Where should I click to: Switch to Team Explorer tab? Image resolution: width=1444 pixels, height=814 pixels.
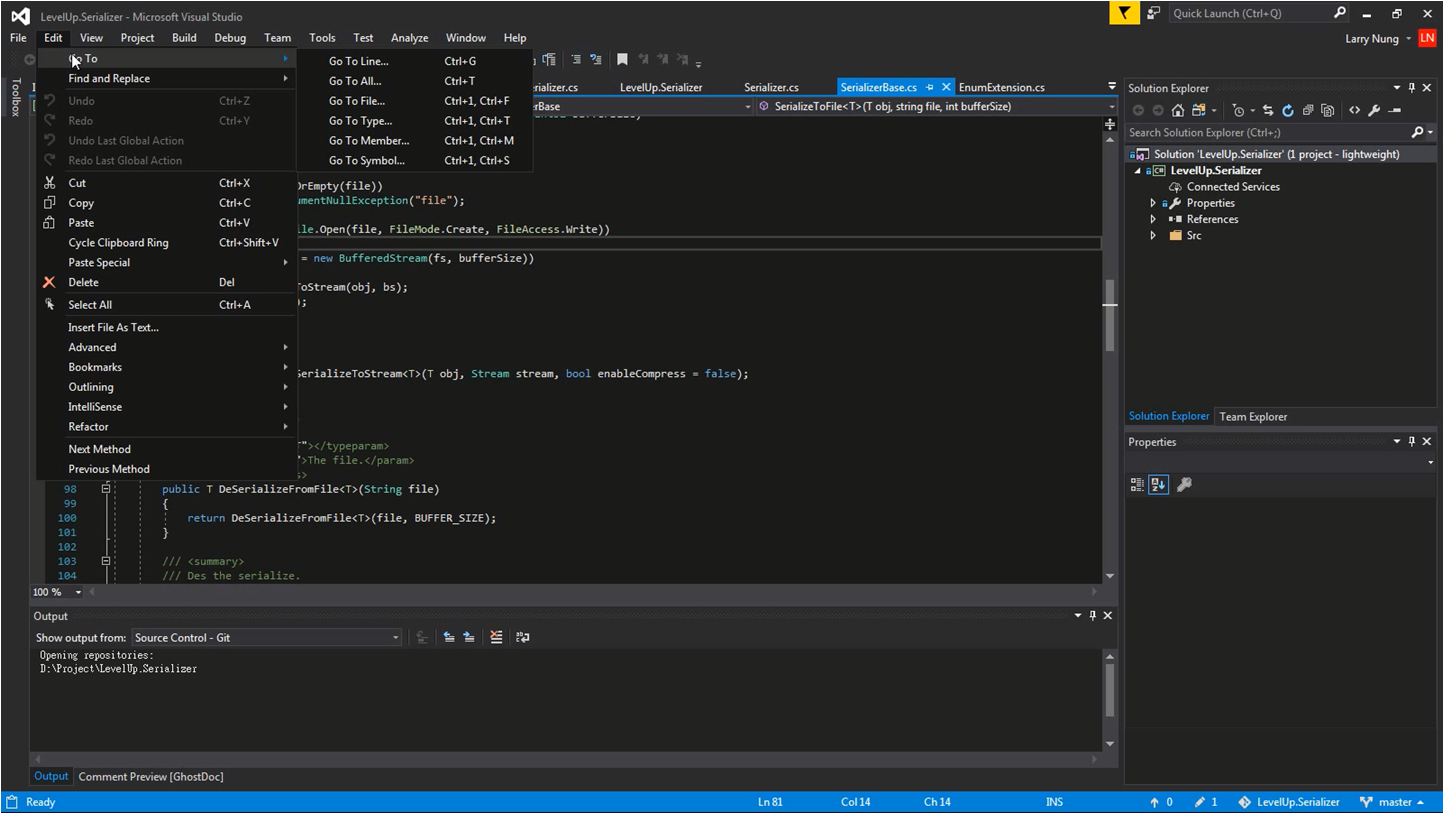click(1253, 416)
